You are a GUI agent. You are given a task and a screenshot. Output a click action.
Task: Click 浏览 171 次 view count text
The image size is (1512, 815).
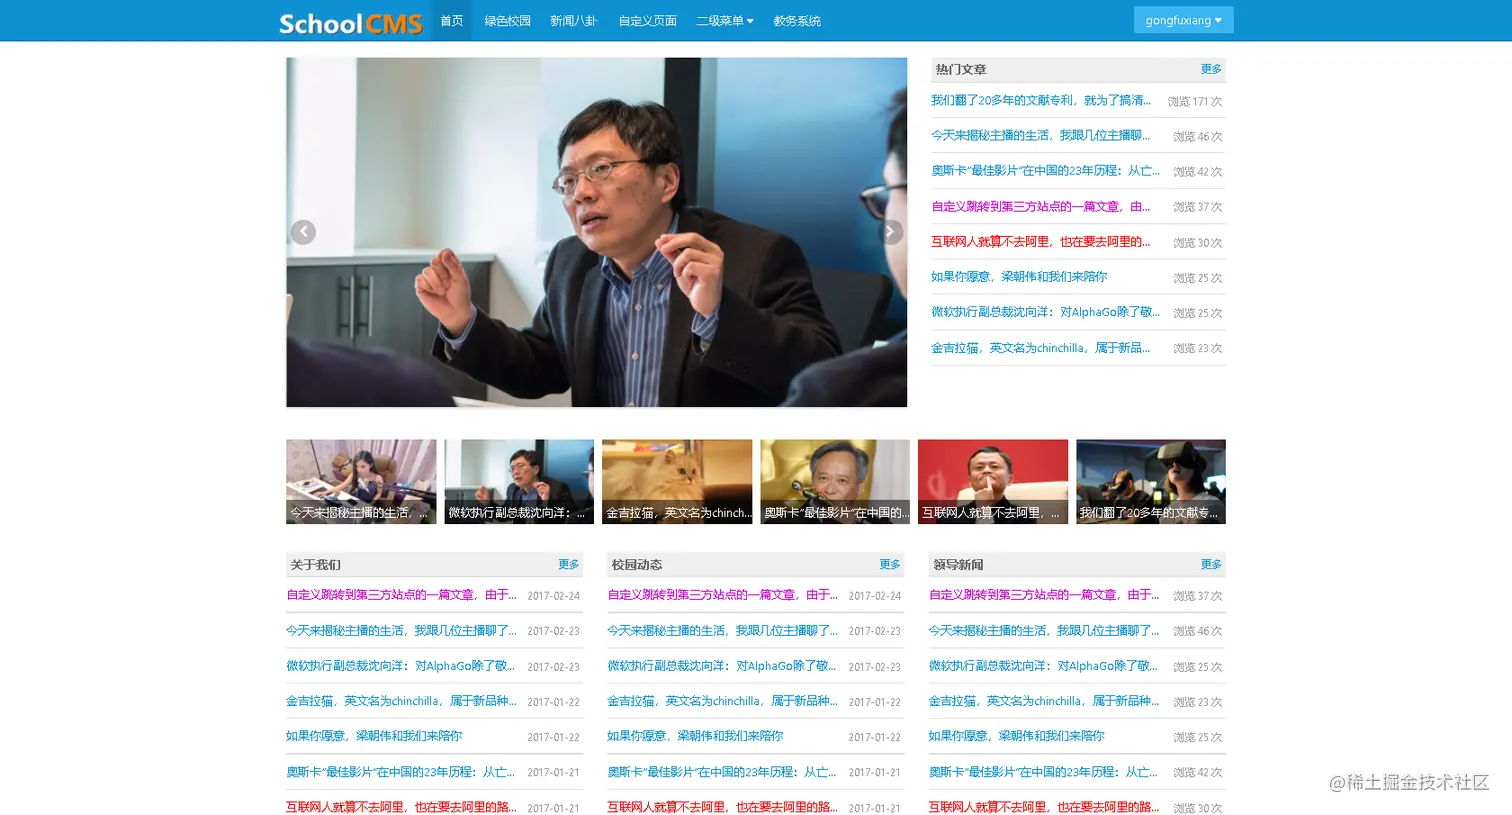1195,102
